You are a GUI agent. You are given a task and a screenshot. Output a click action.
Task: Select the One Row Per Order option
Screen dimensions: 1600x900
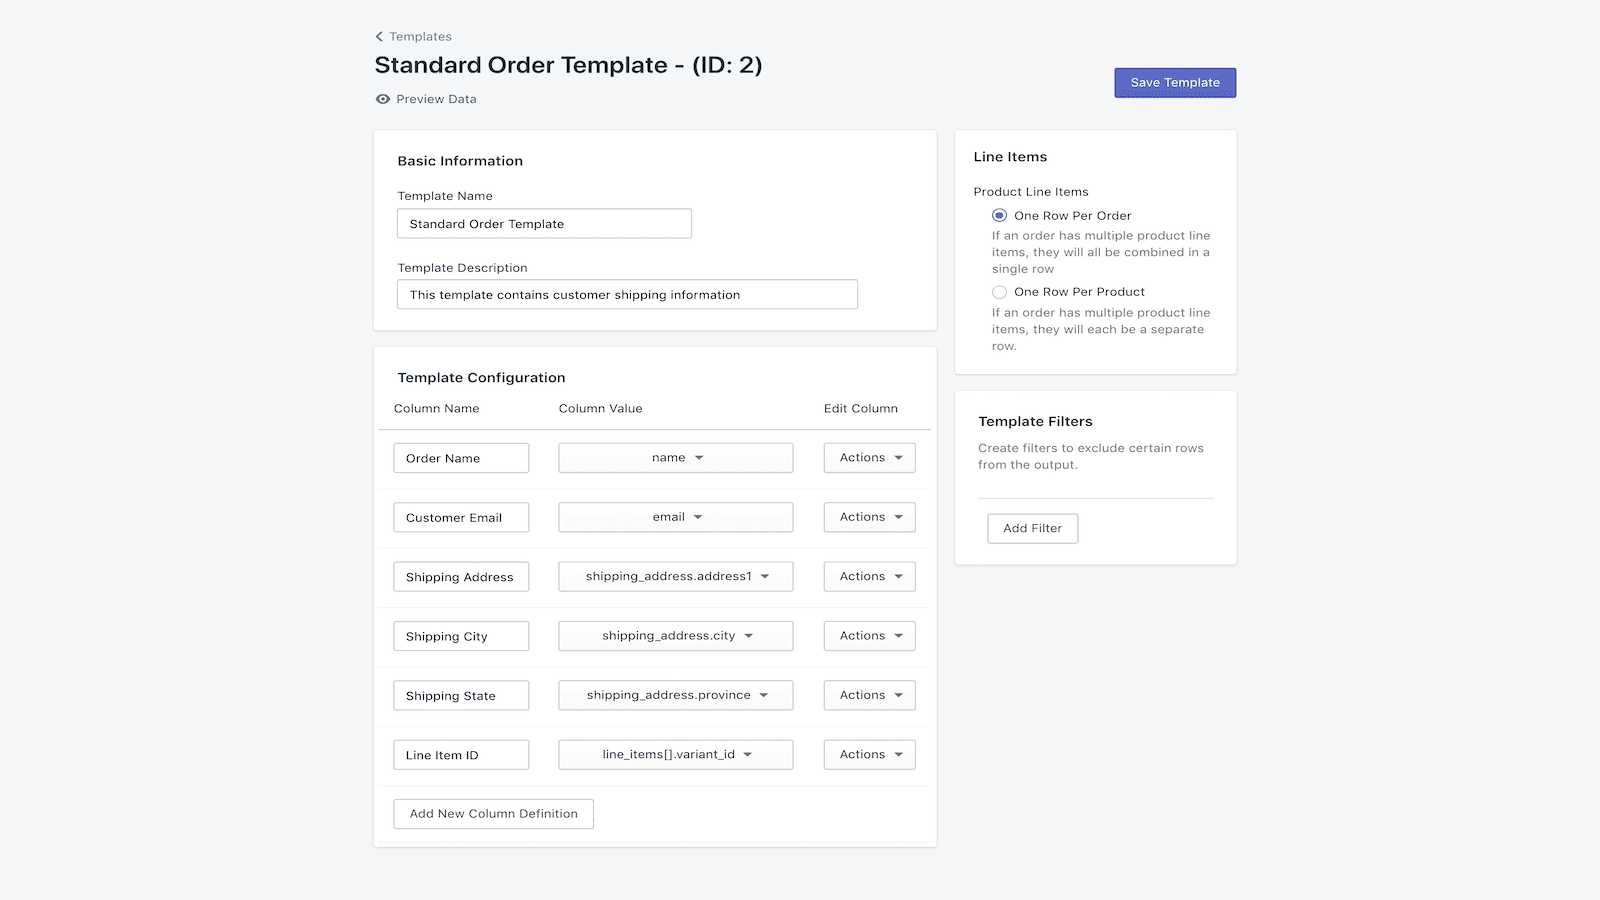(999, 215)
